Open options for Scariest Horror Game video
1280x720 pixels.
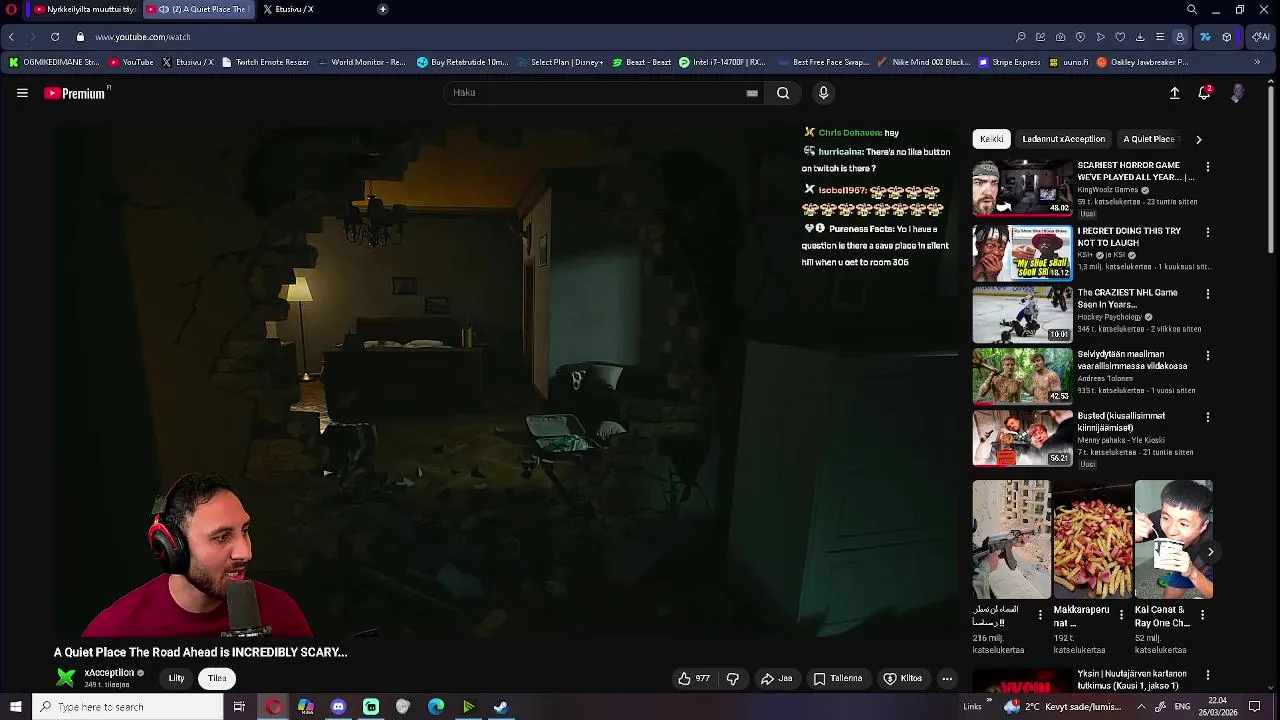(1207, 167)
